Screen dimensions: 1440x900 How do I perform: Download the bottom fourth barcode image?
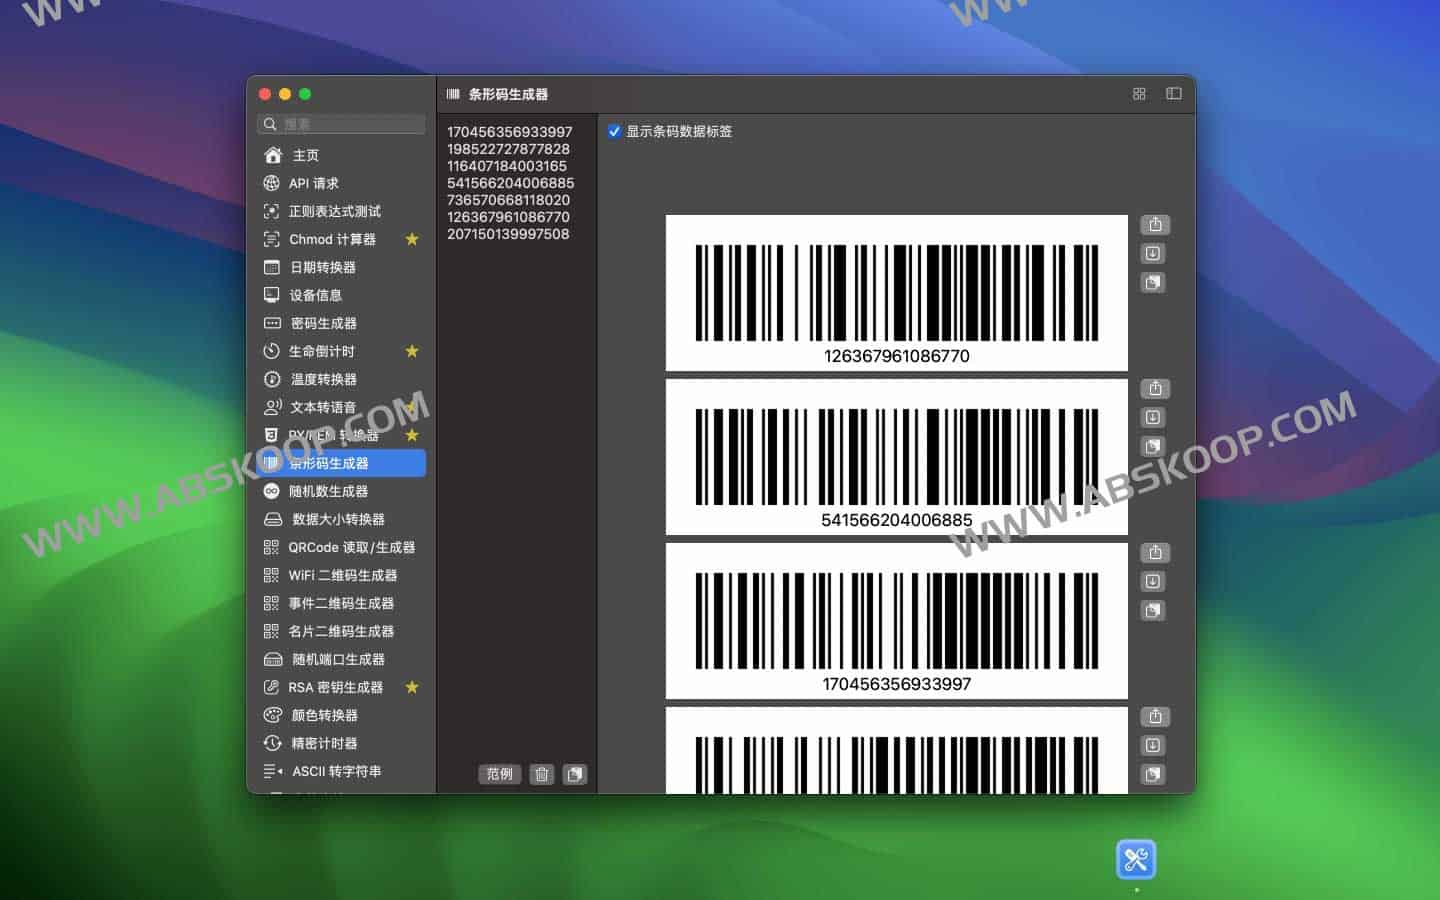(x=1154, y=745)
